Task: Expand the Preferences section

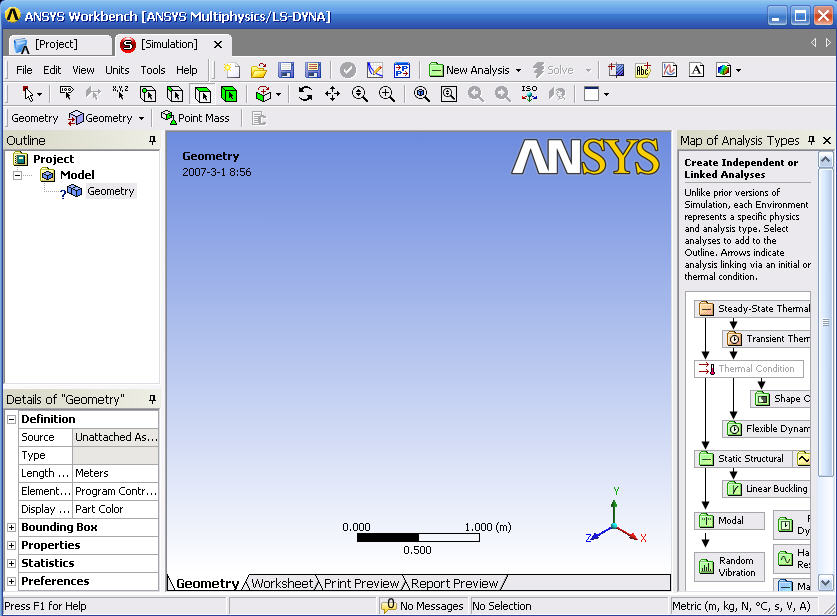Action: point(11,581)
